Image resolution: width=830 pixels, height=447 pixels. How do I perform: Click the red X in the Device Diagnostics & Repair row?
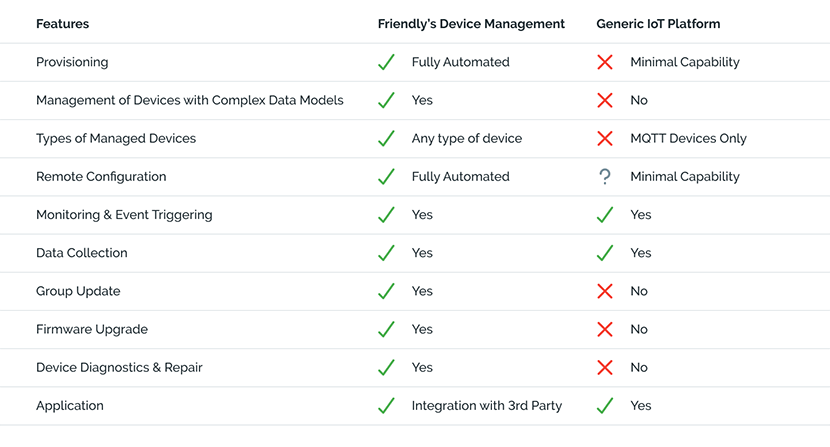(x=605, y=367)
